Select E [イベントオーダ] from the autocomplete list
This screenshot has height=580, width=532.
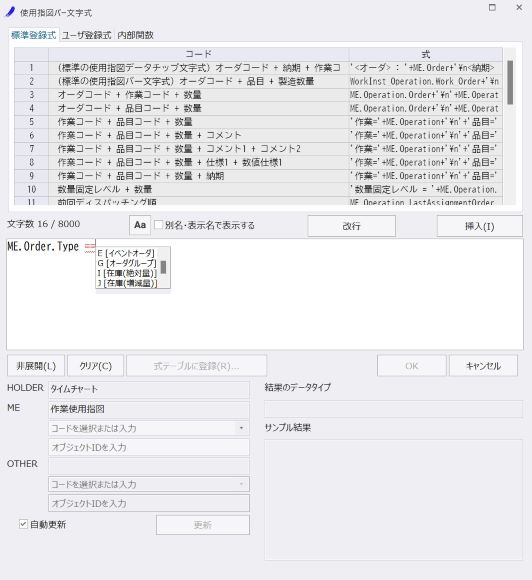[x=126, y=253]
